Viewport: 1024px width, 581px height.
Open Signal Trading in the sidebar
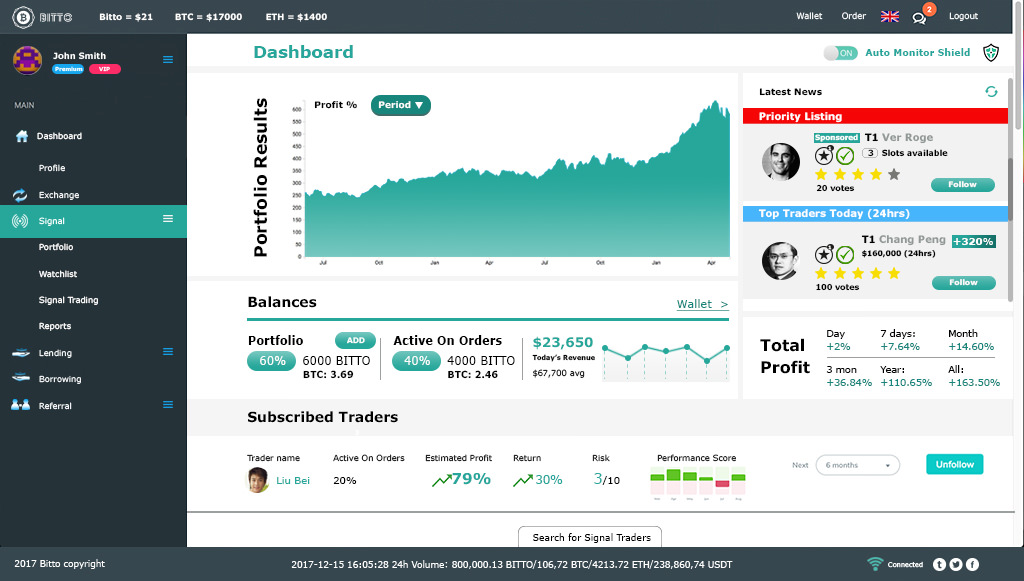pyautogui.click(x=68, y=300)
